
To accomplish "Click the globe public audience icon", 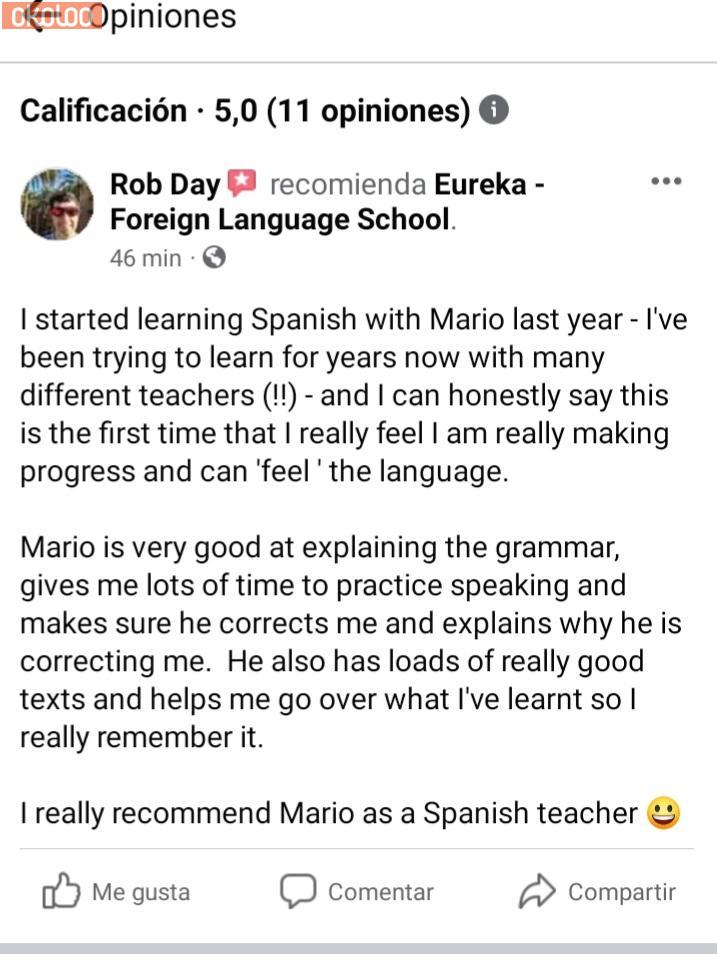I will [214, 258].
